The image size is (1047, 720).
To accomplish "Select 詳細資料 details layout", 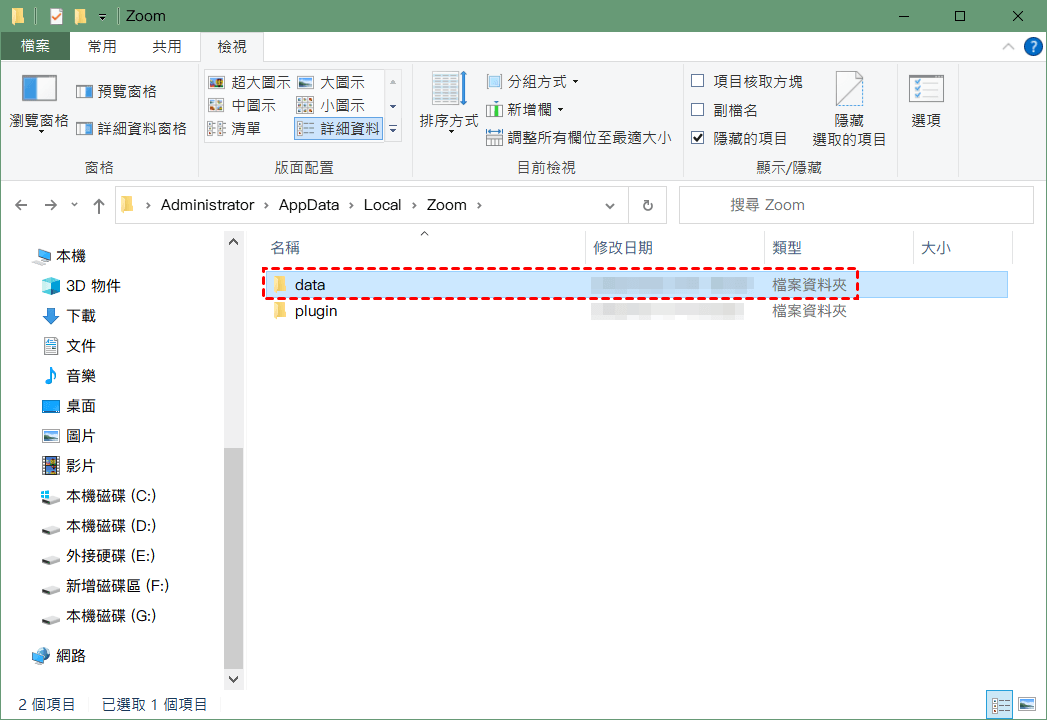I will click(x=339, y=128).
